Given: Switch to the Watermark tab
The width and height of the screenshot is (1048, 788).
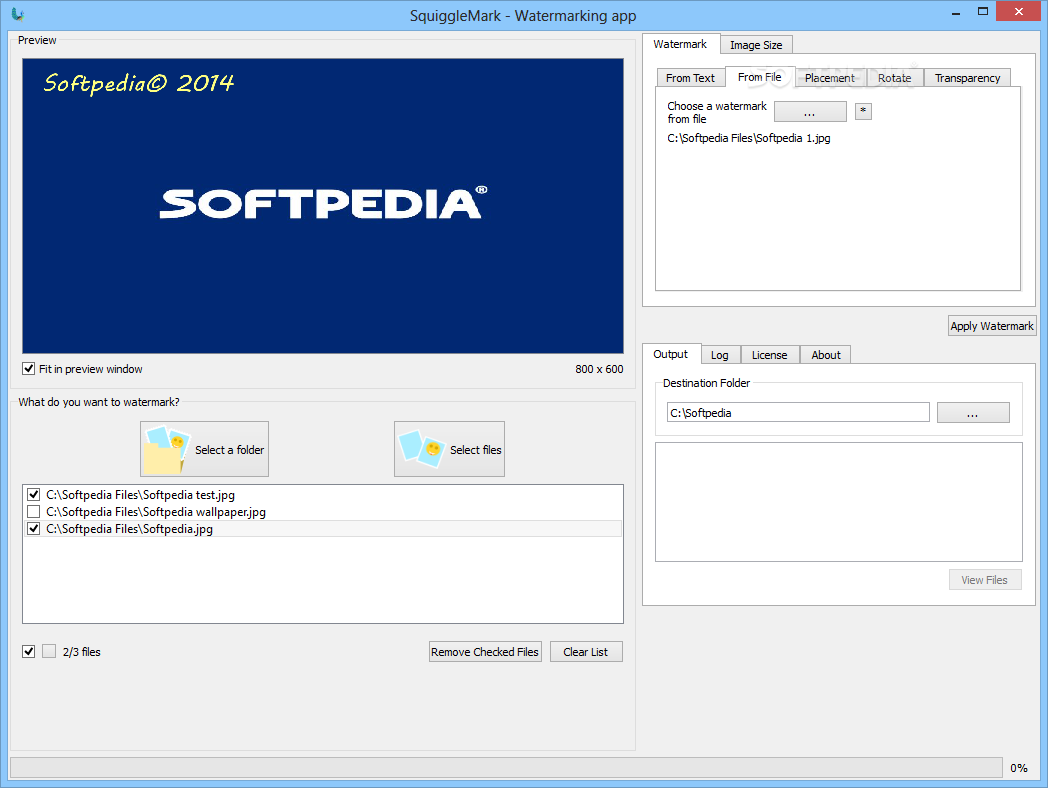Looking at the screenshot, I should [x=680, y=44].
